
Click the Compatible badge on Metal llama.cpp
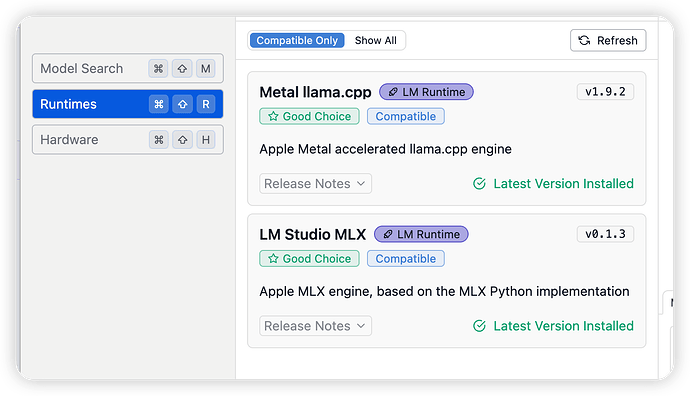click(406, 117)
